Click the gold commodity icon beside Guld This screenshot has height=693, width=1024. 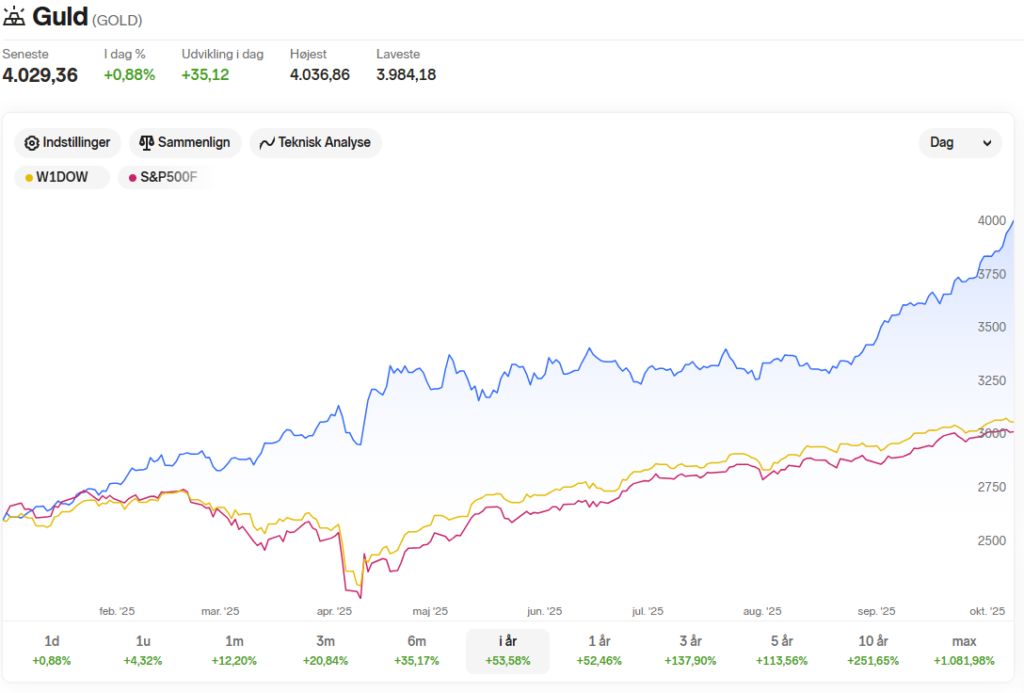coord(14,17)
